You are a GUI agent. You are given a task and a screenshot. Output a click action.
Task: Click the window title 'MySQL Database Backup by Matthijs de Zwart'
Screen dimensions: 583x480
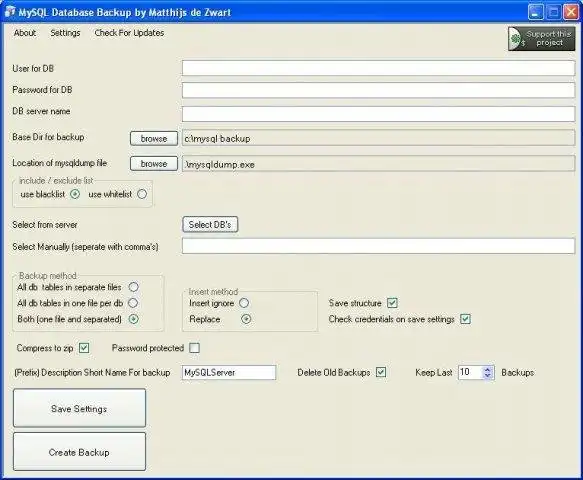tap(125, 12)
